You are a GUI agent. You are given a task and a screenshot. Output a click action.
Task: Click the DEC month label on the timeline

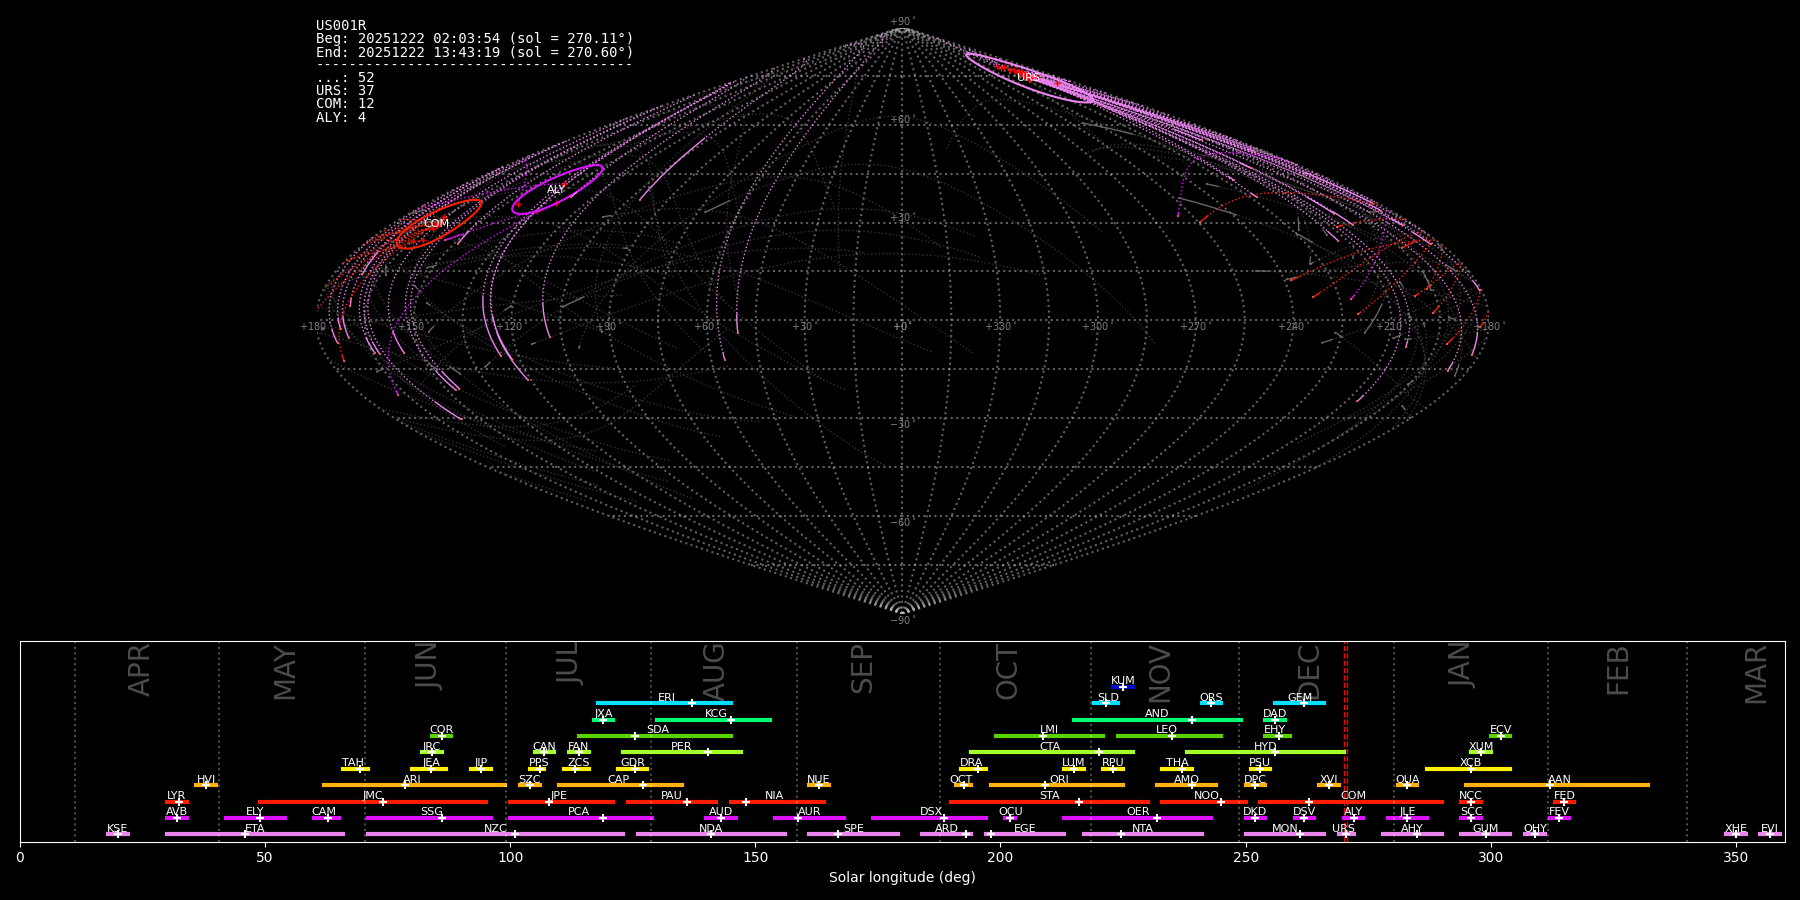coord(1309,670)
